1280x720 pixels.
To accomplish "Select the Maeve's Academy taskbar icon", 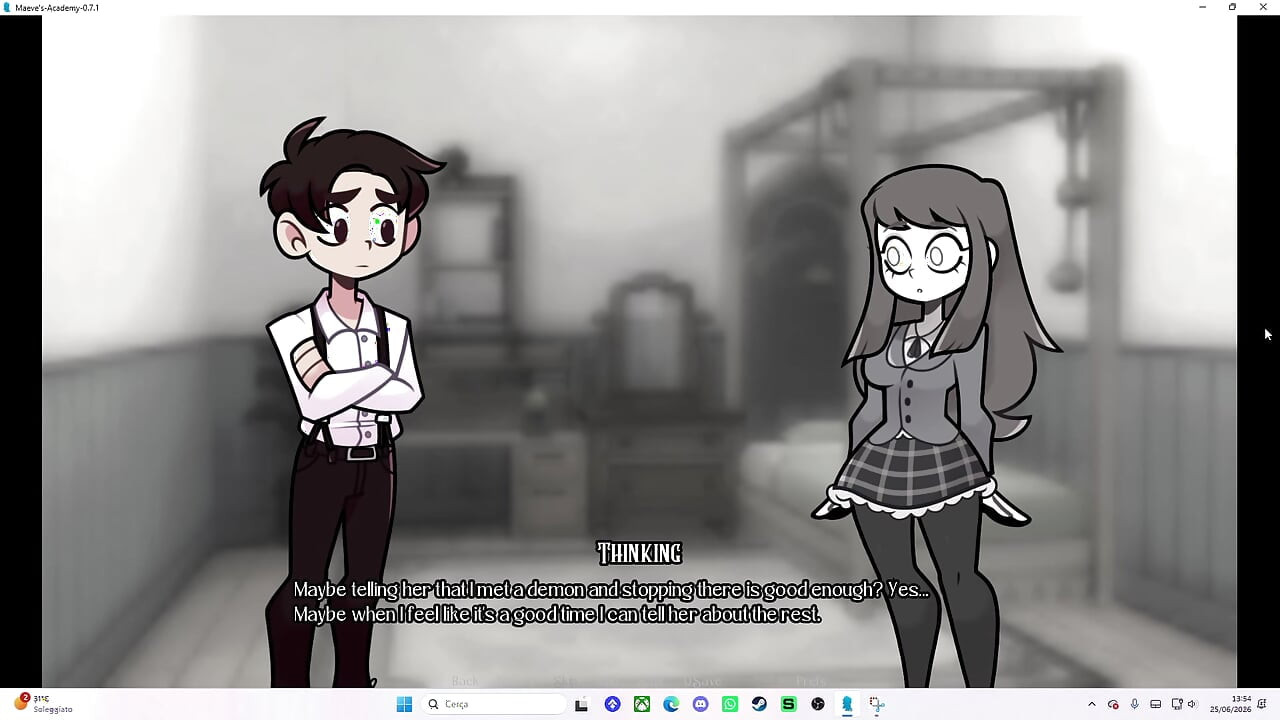I will point(847,704).
